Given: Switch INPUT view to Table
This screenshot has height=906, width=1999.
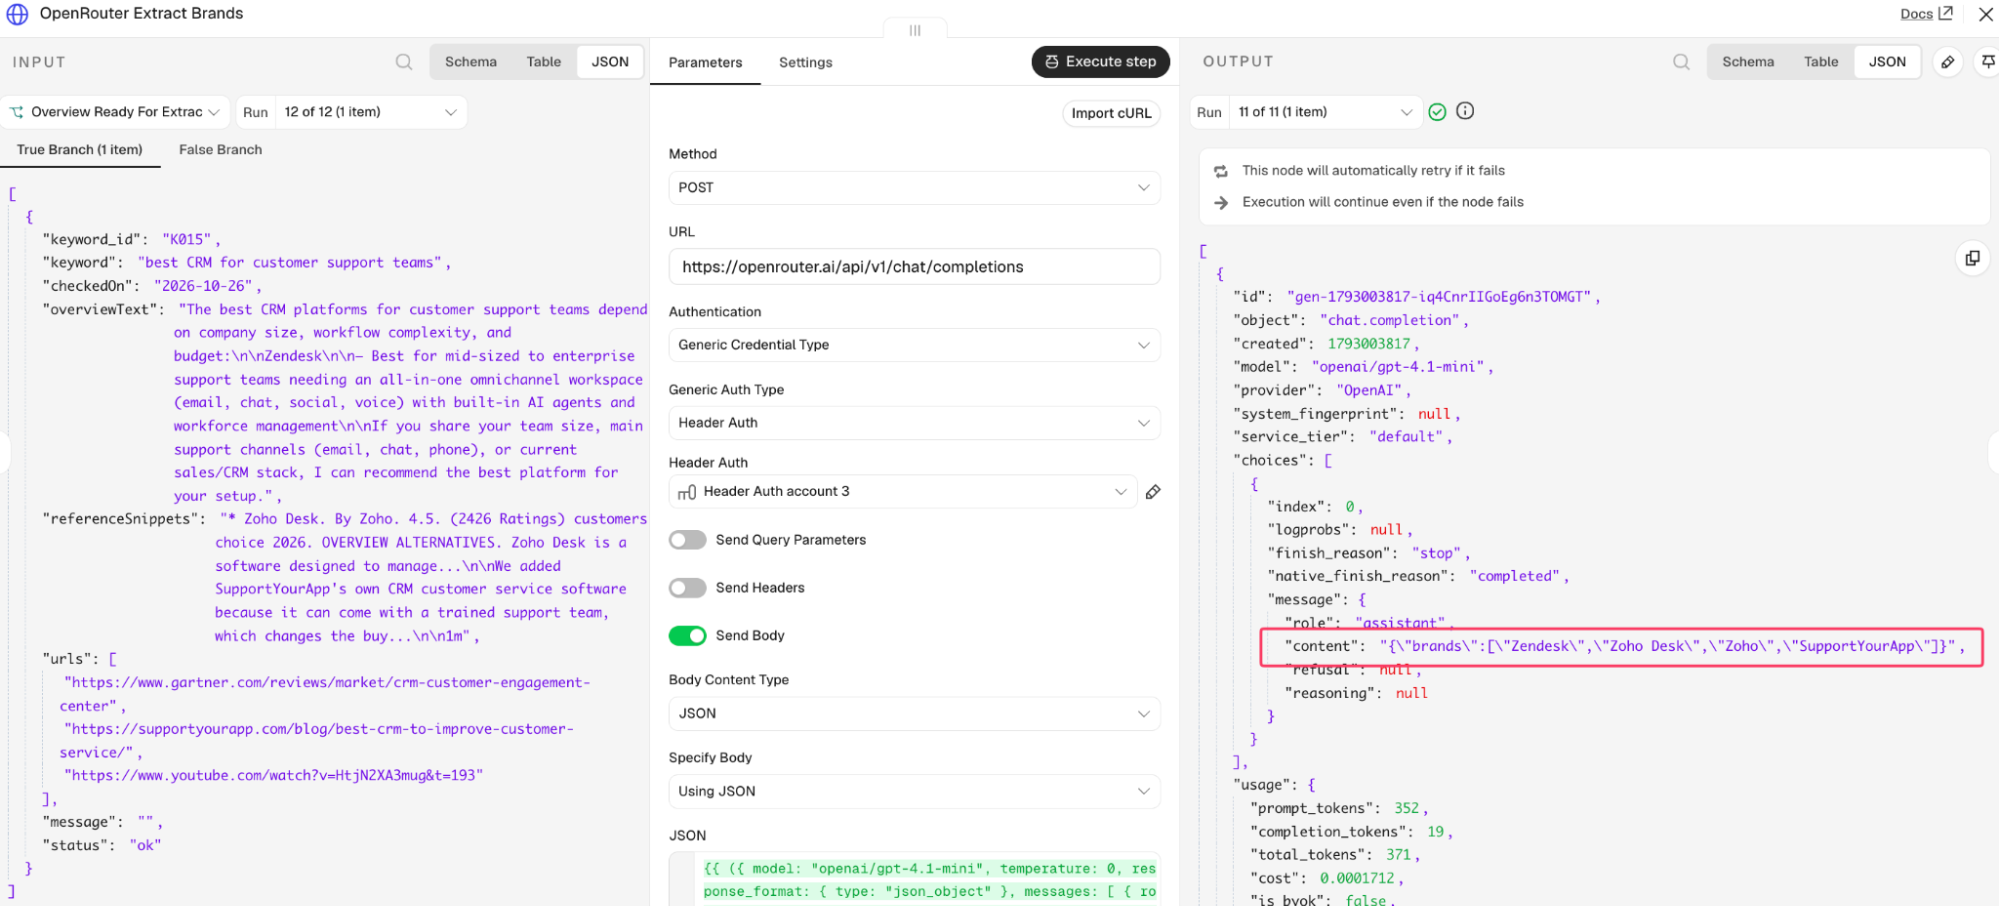Looking at the screenshot, I should point(544,62).
